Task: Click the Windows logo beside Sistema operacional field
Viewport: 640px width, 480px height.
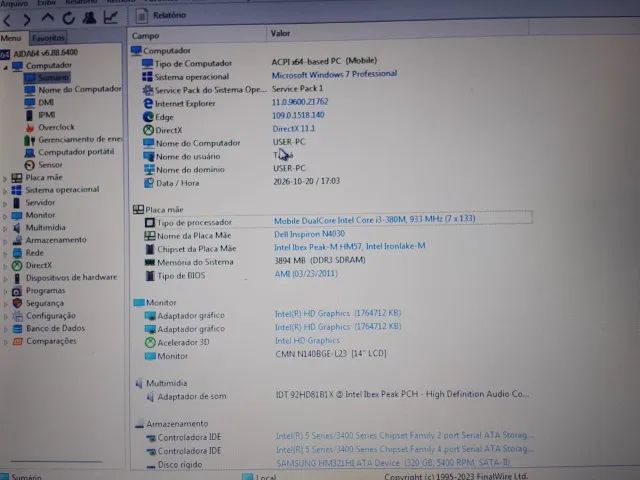Action: tap(147, 77)
